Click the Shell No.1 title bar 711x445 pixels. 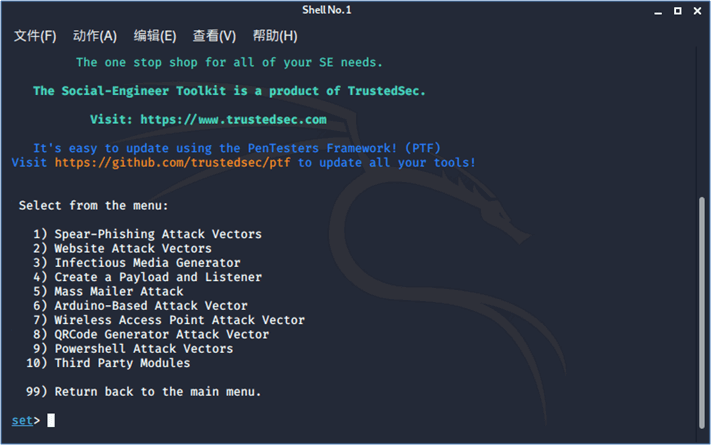coord(326,10)
